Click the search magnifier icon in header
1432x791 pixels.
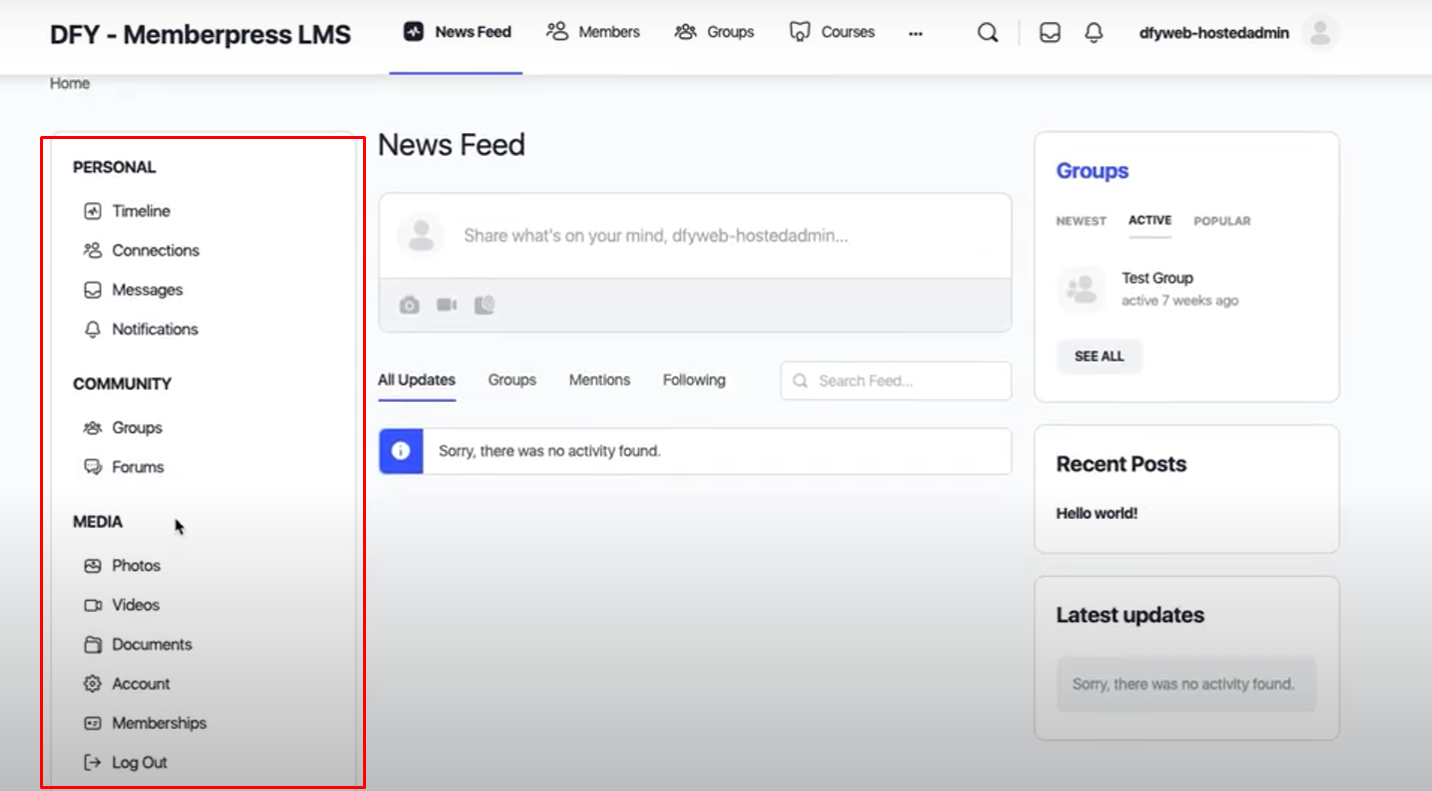[x=987, y=33]
